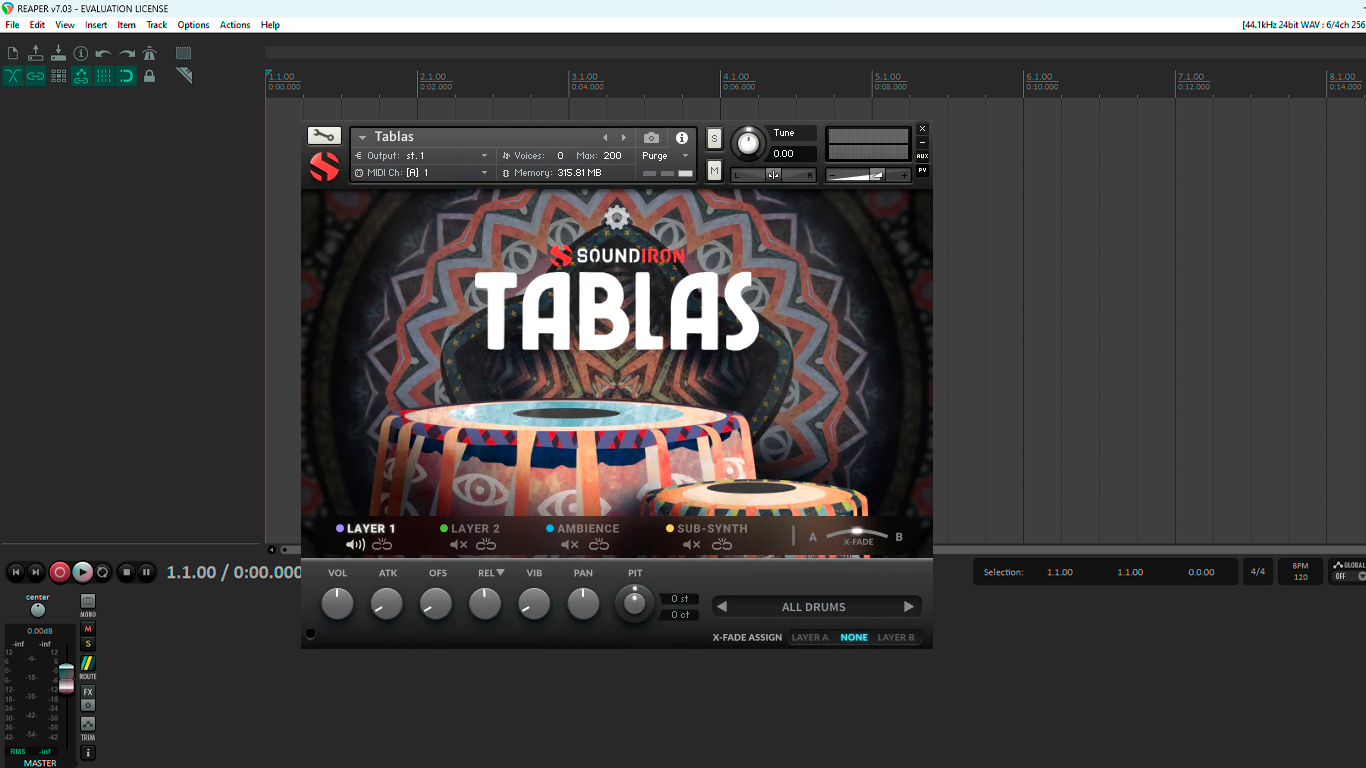Click the Kontakt snapshot camera icon
This screenshot has height=768, width=1366.
click(651, 138)
